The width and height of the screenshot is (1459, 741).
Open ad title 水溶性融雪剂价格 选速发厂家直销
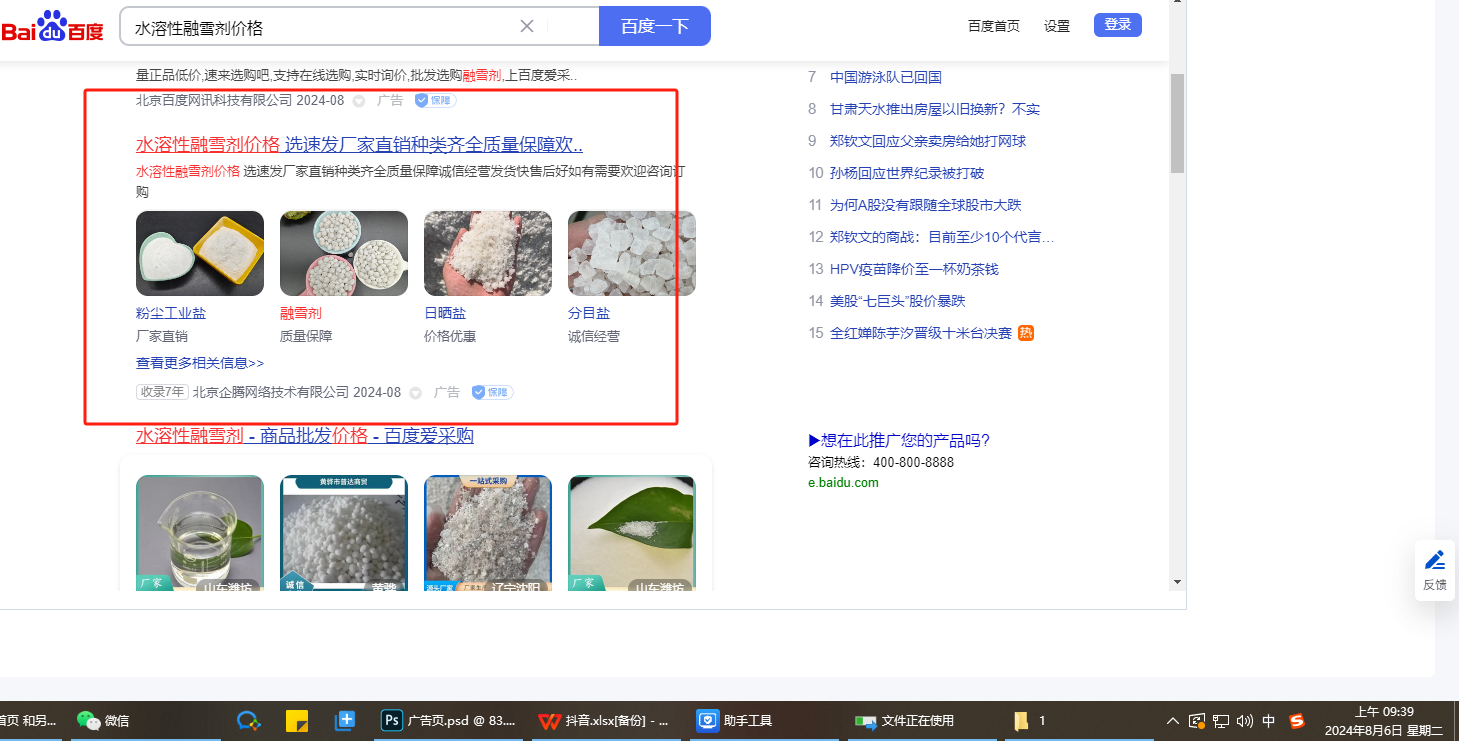click(x=360, y=144)
